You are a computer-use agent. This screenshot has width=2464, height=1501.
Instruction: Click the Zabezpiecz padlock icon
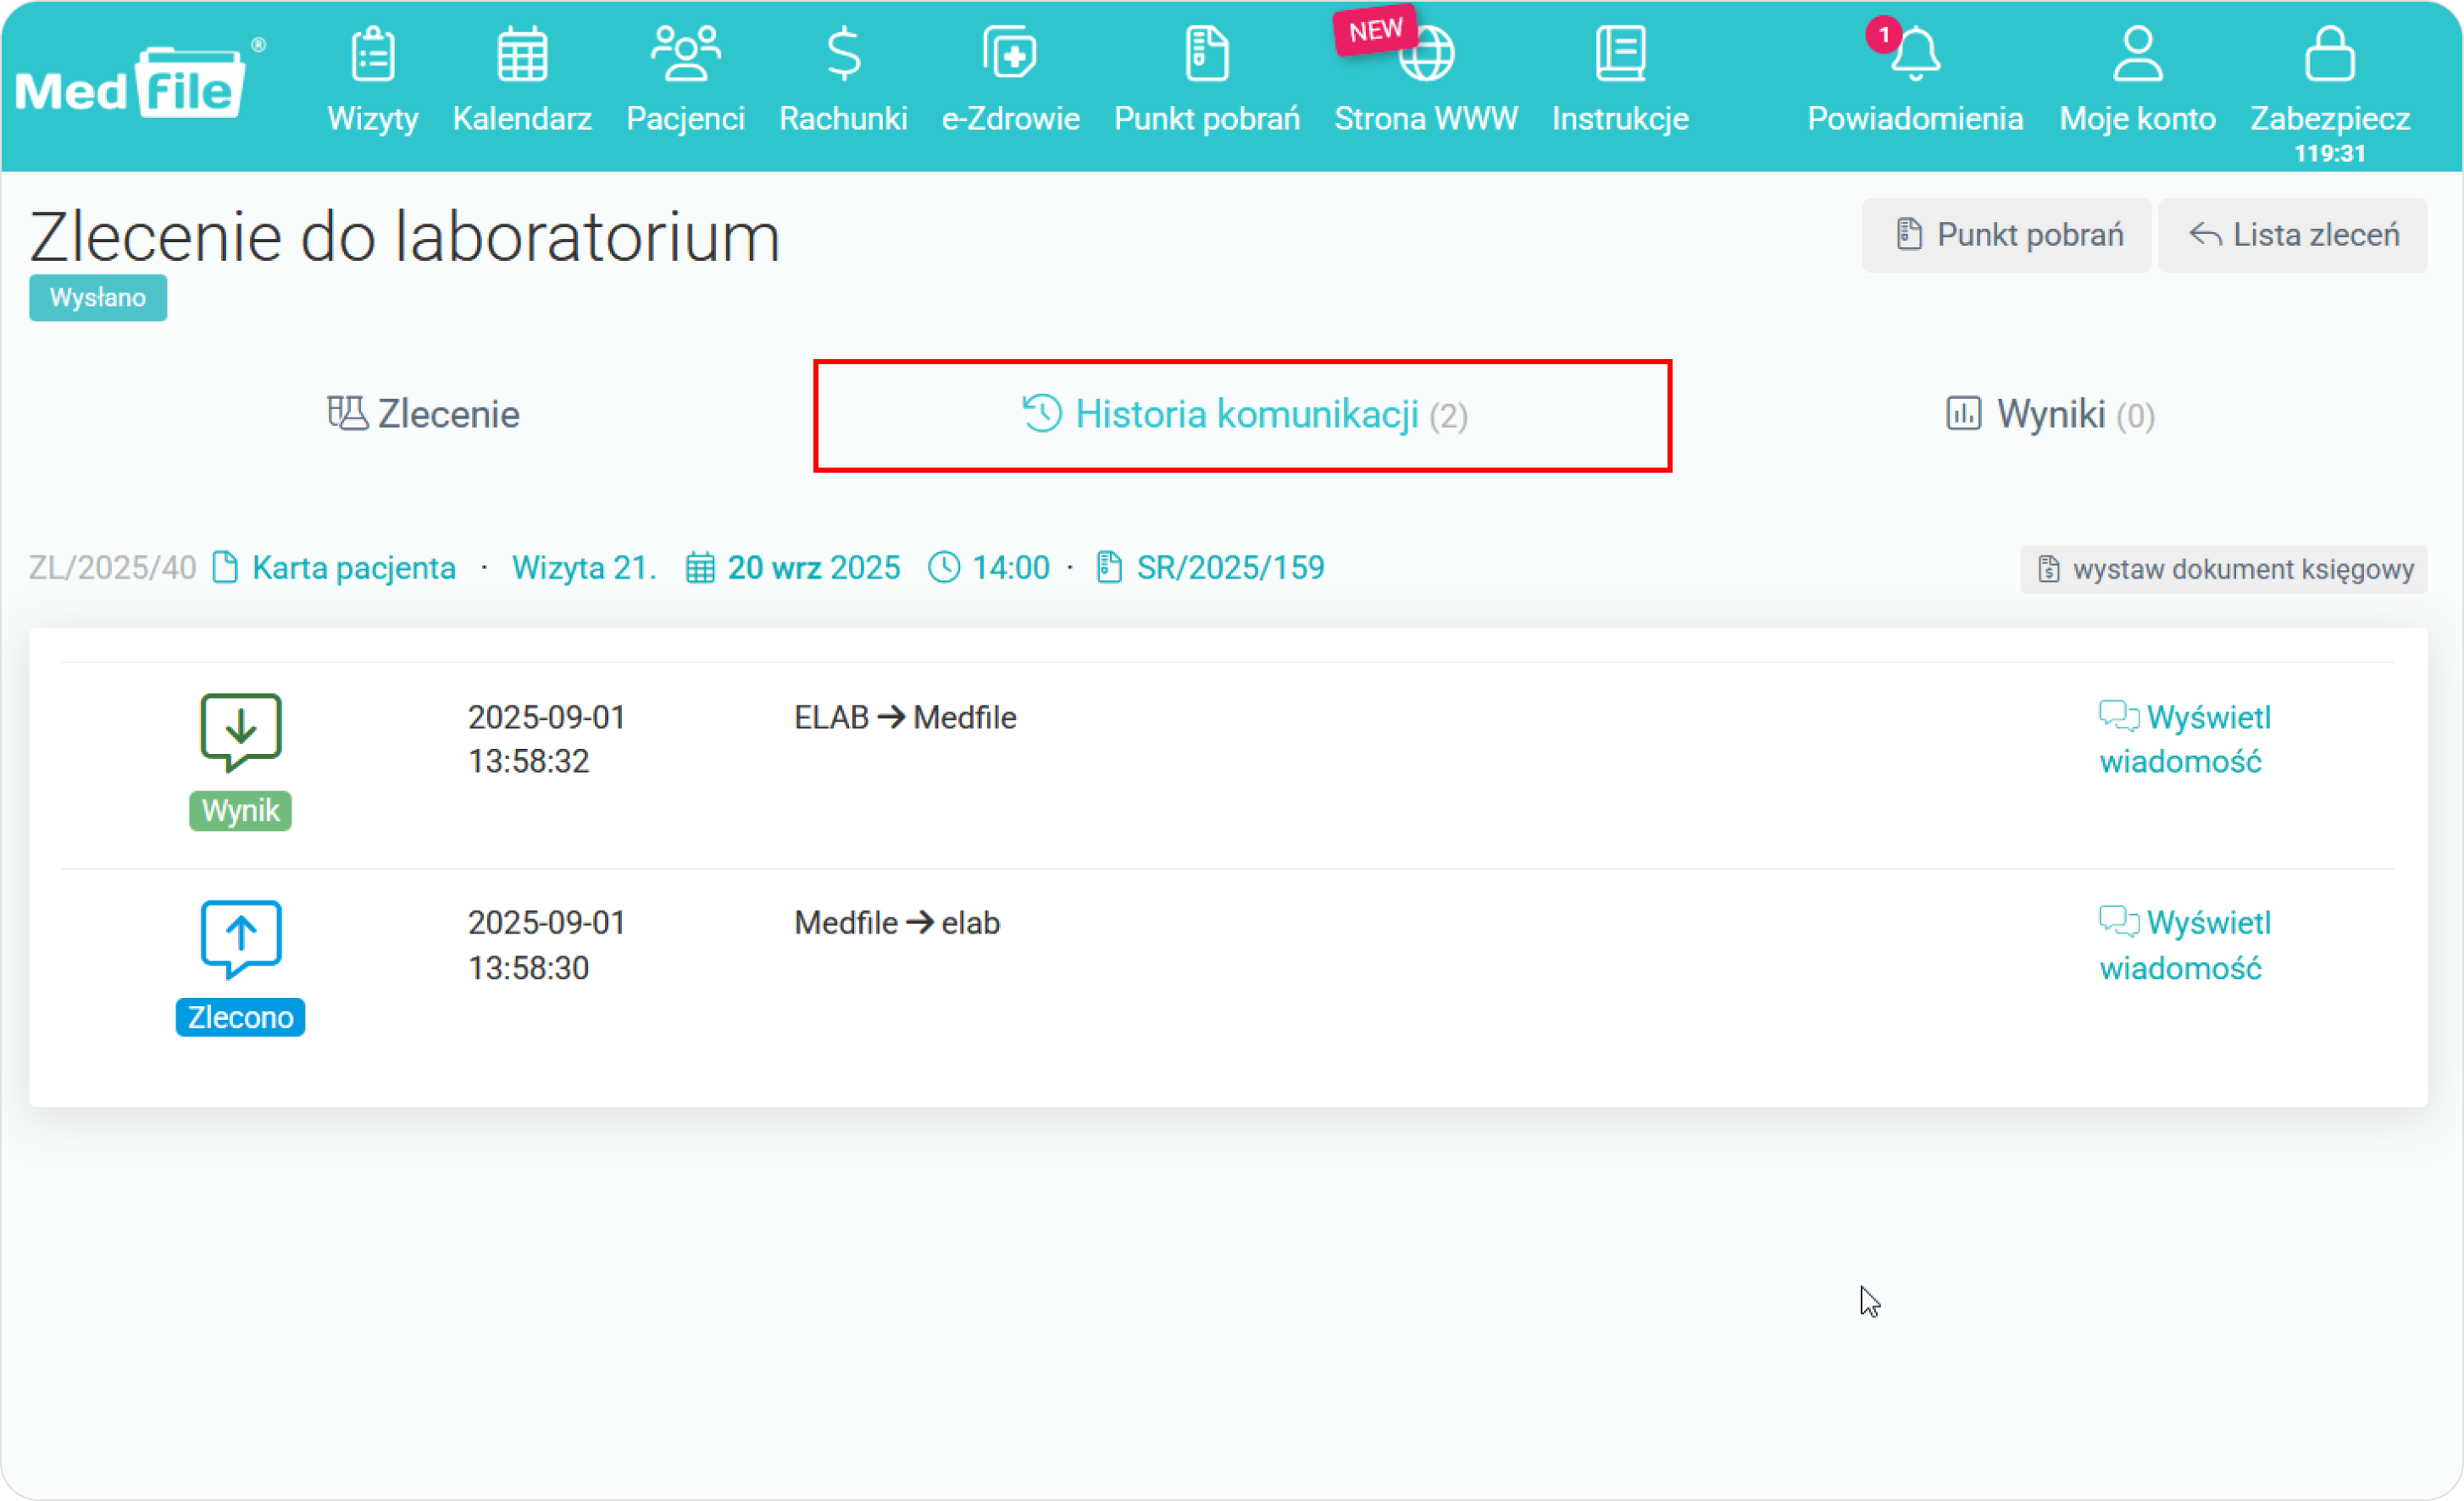click(x=2329, y=55)
